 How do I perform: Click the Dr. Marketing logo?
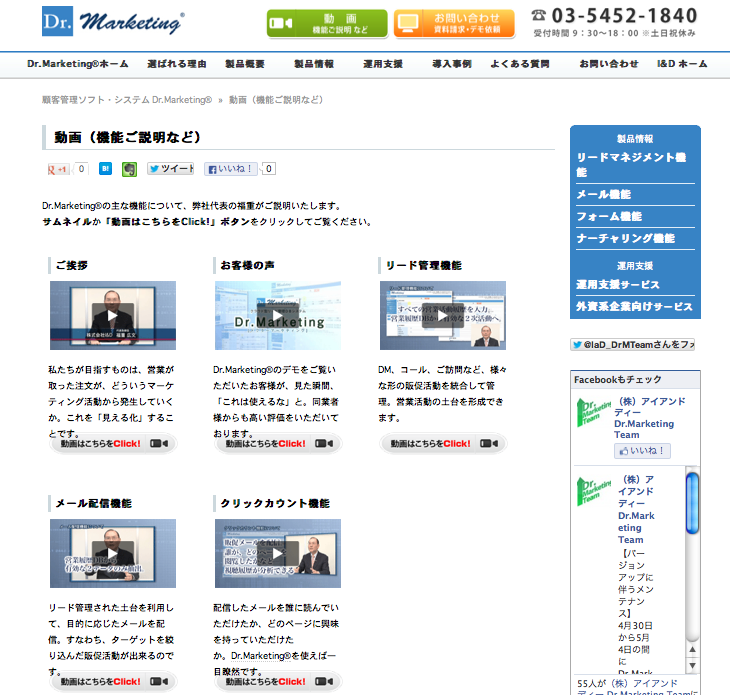click(113, 21)
